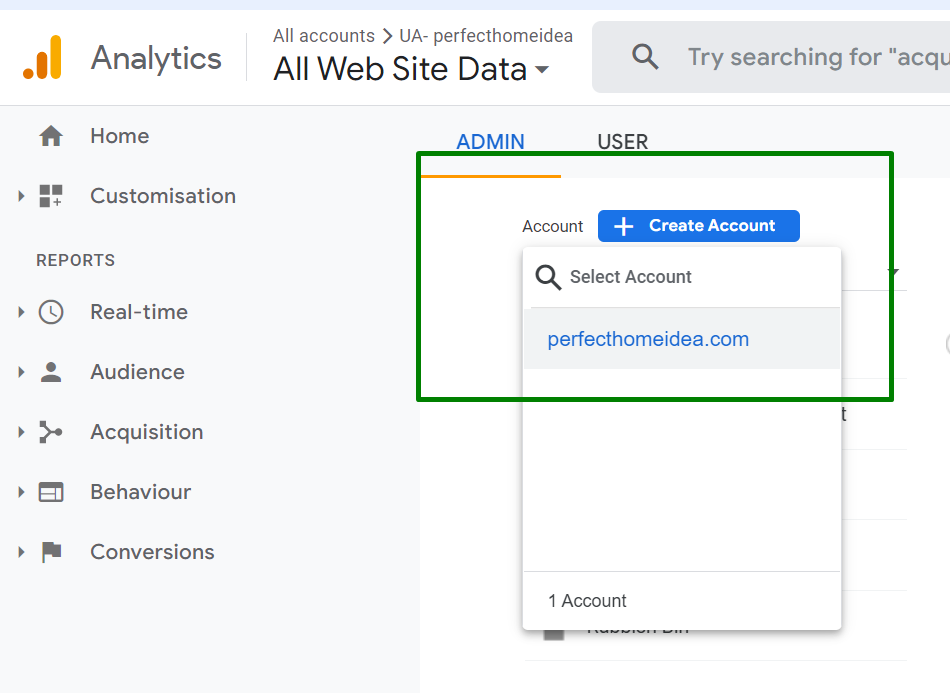
Task: Click the Conversions flag icon
Action: pyautogui.click(x=51, y=552)
